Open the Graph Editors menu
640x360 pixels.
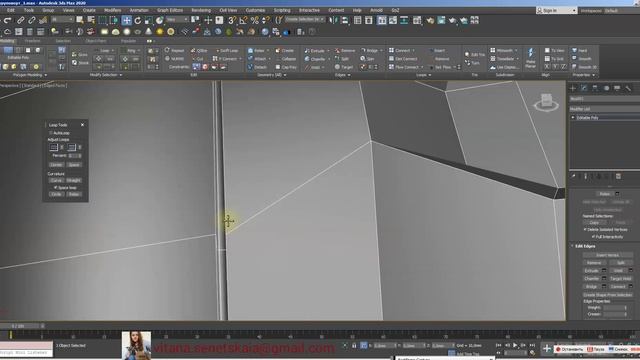pos(170,10)
